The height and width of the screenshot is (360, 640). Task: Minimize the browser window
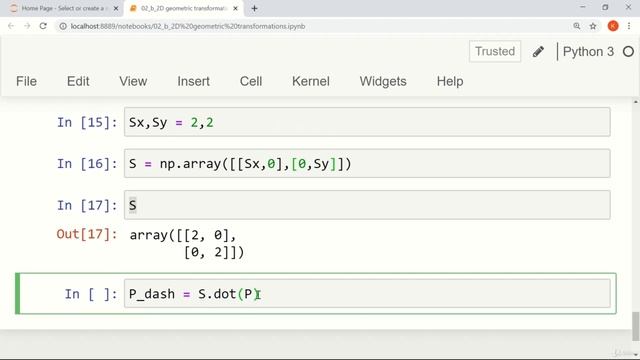click(x=582, y=7)
